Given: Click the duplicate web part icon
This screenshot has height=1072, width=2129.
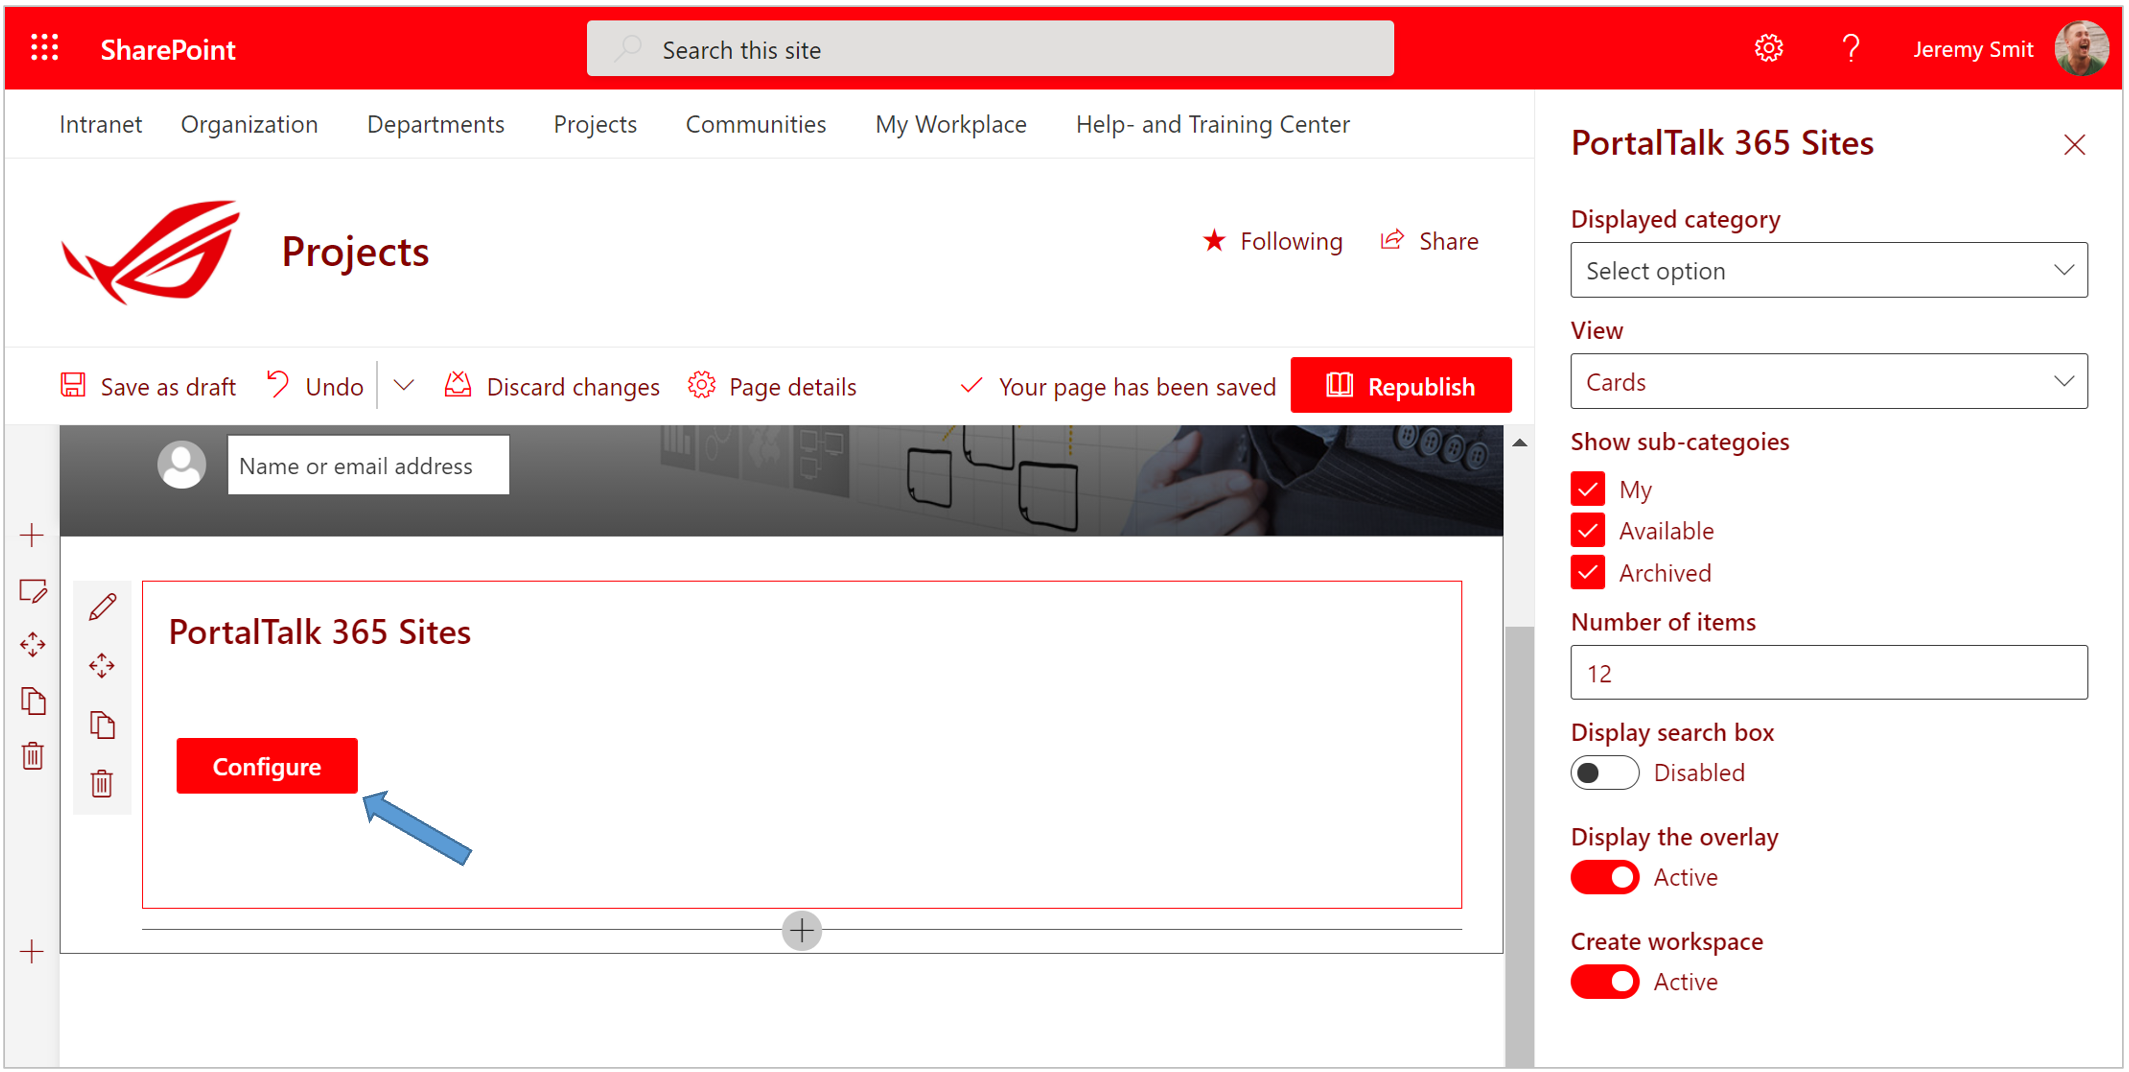Looking at the screenshot, I should 102,724.
